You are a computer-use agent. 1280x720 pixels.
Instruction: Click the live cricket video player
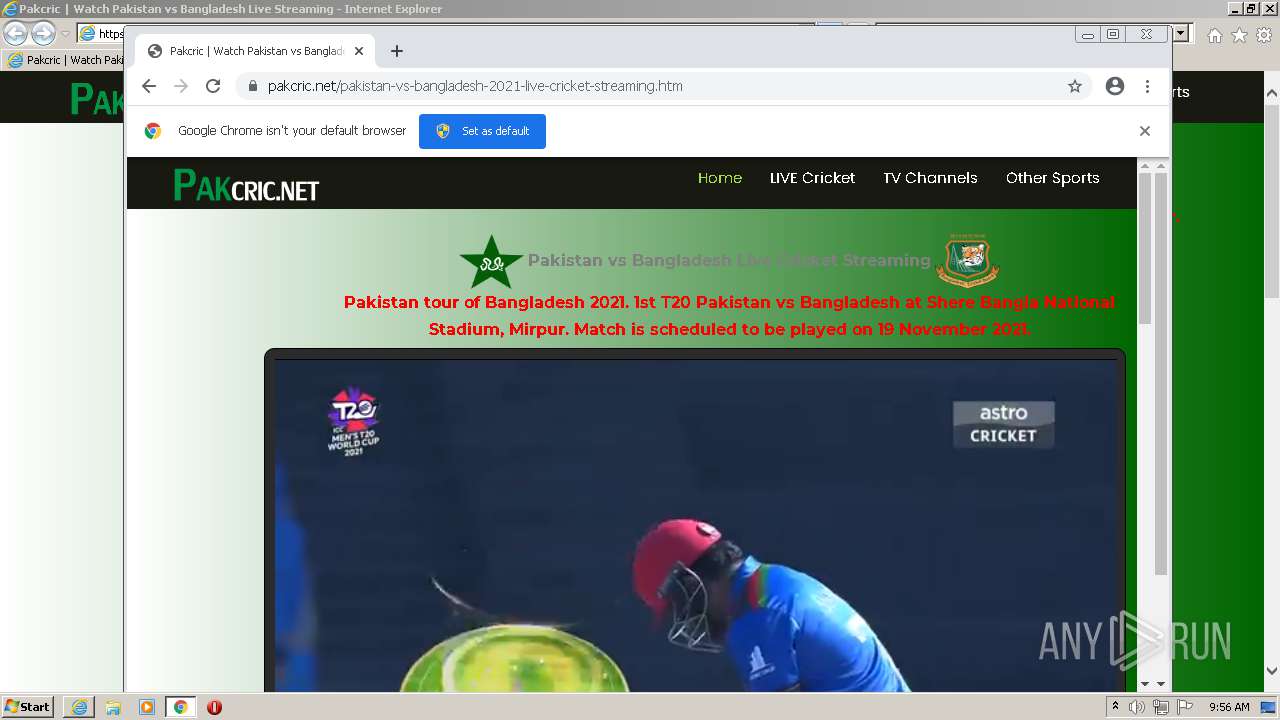click(695, 525)
